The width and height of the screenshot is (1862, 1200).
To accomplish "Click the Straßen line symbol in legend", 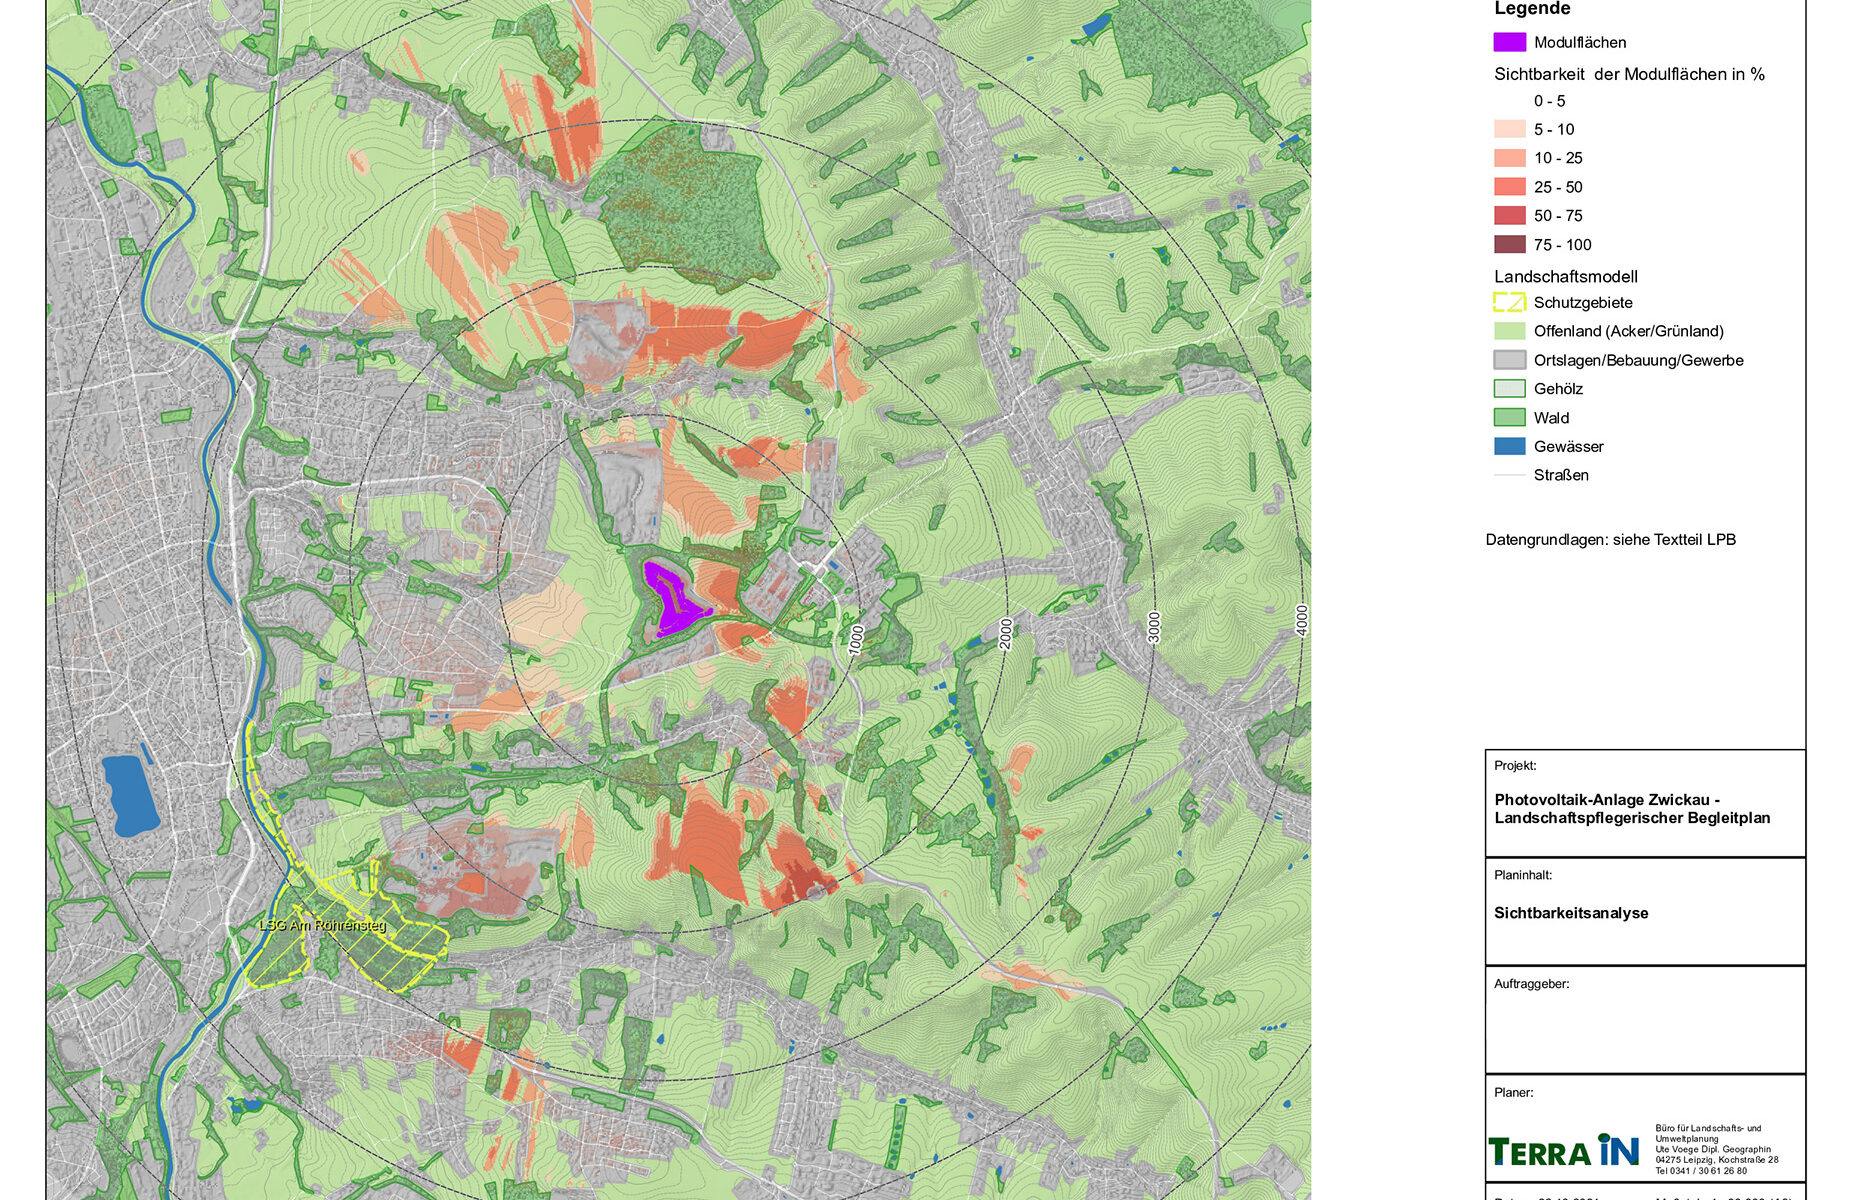I will pyautogui.click(x=1509, y=476).
